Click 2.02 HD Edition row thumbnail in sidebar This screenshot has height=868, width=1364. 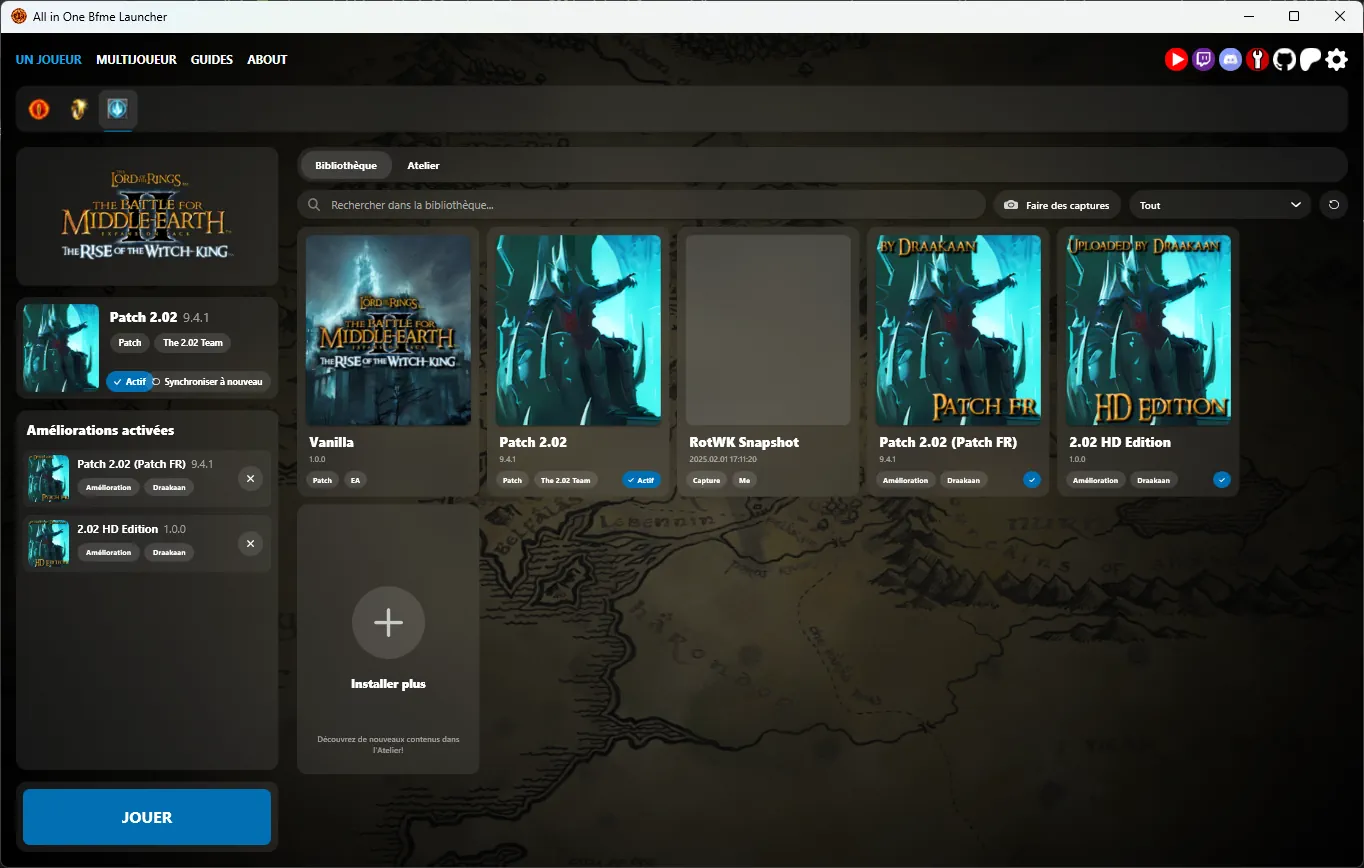(49, 544)
